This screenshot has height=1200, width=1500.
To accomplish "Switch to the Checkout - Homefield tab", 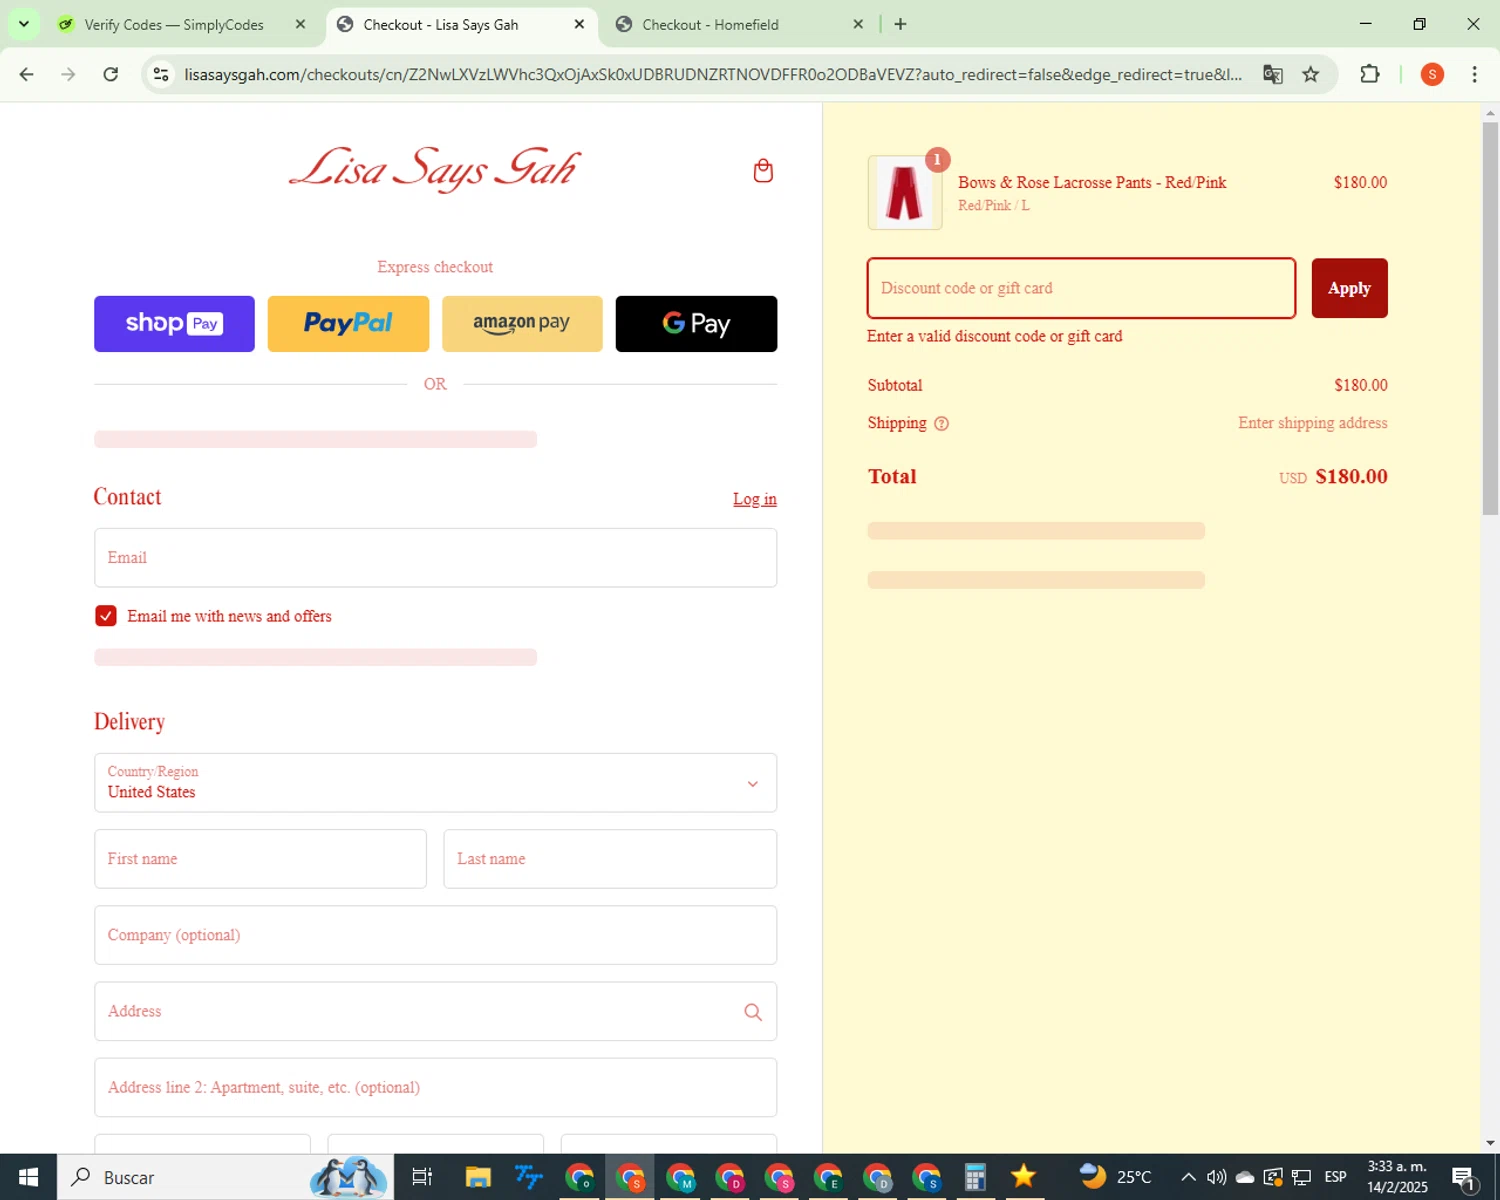I will [x=710, y=24].
